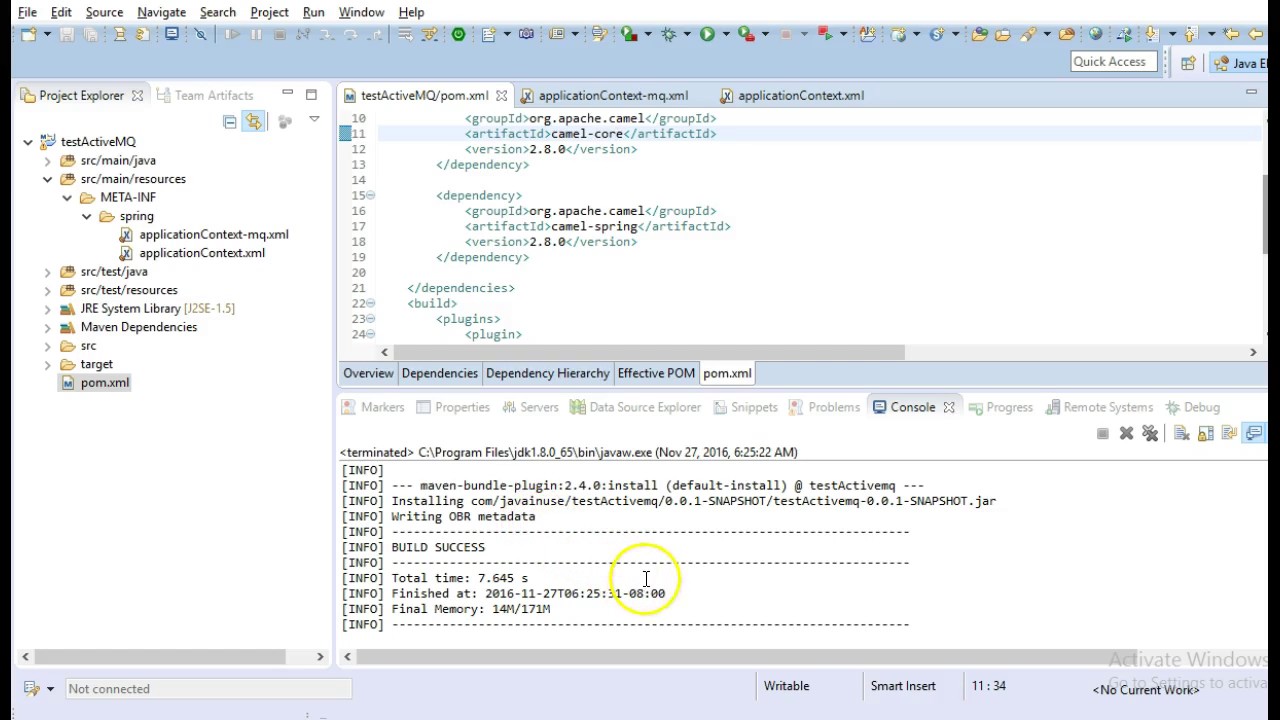Open the Run launch dropdown arrow

[726, 34]
